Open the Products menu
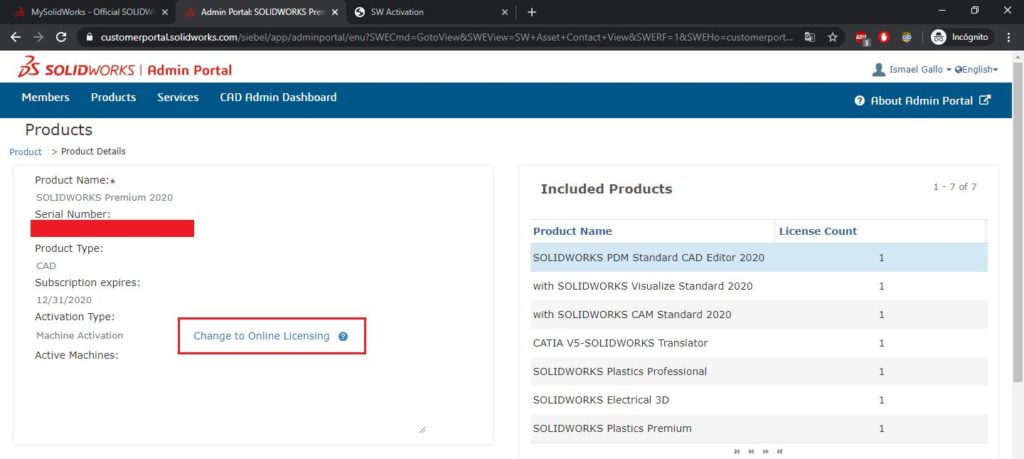 click(113, 97)
